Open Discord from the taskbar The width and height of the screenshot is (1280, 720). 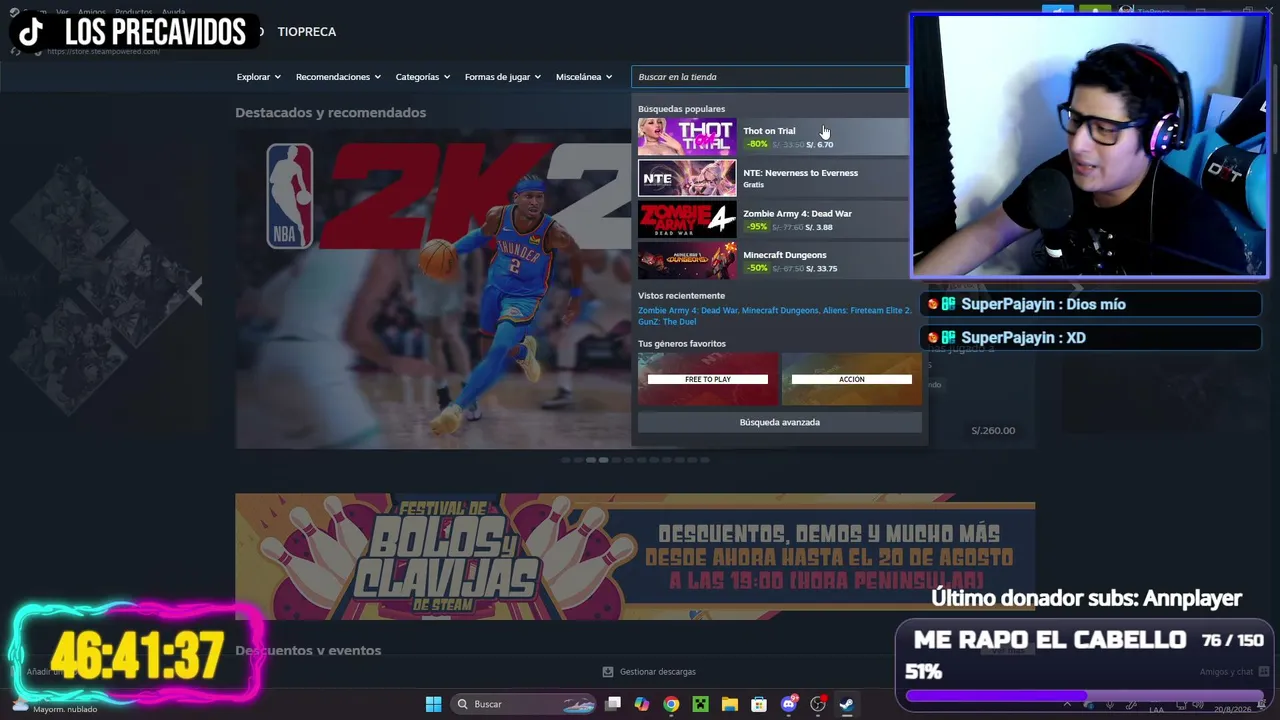point(788,704)
